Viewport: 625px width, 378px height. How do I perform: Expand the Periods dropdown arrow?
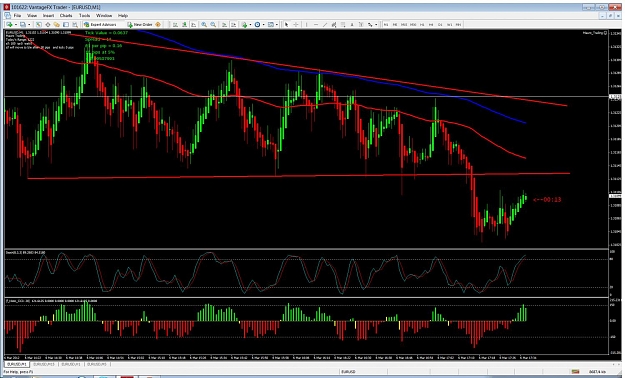pyautogui.click(x=263, y=24)
